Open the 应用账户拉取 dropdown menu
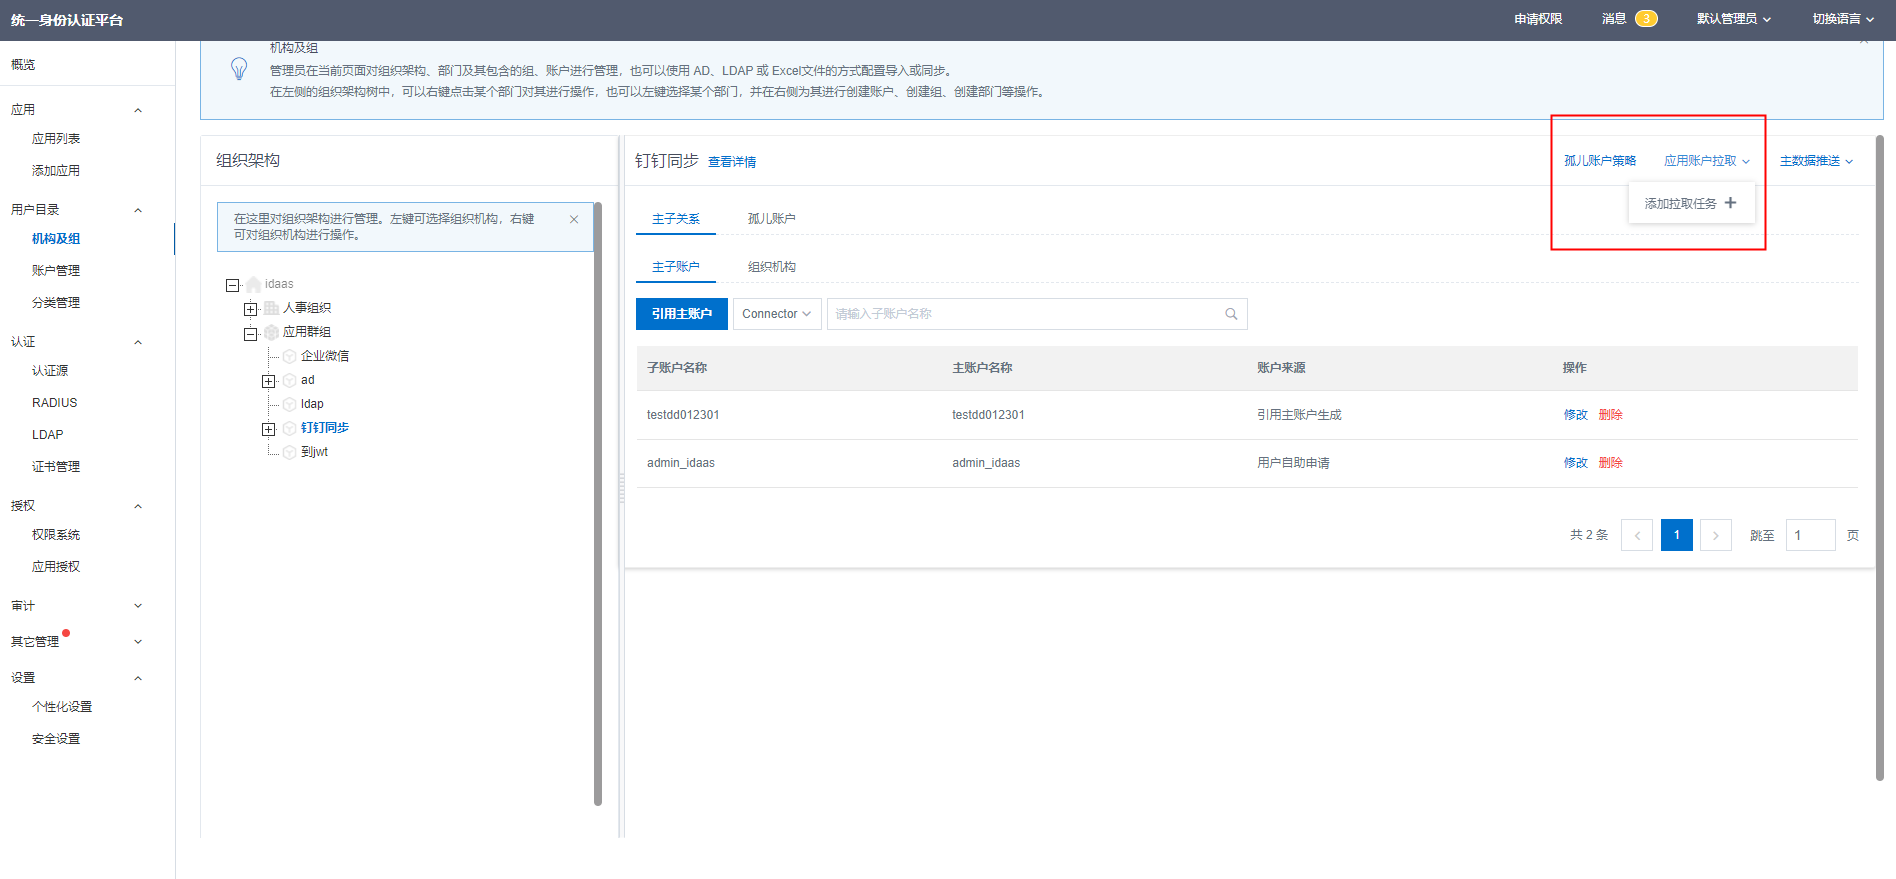 point(1706,161)
